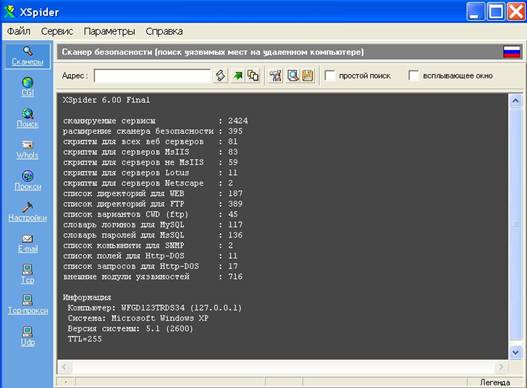Open the Поиск tool in sidebar
The height and width of the screenshot is (388, 527).
(x=28, y=118)
